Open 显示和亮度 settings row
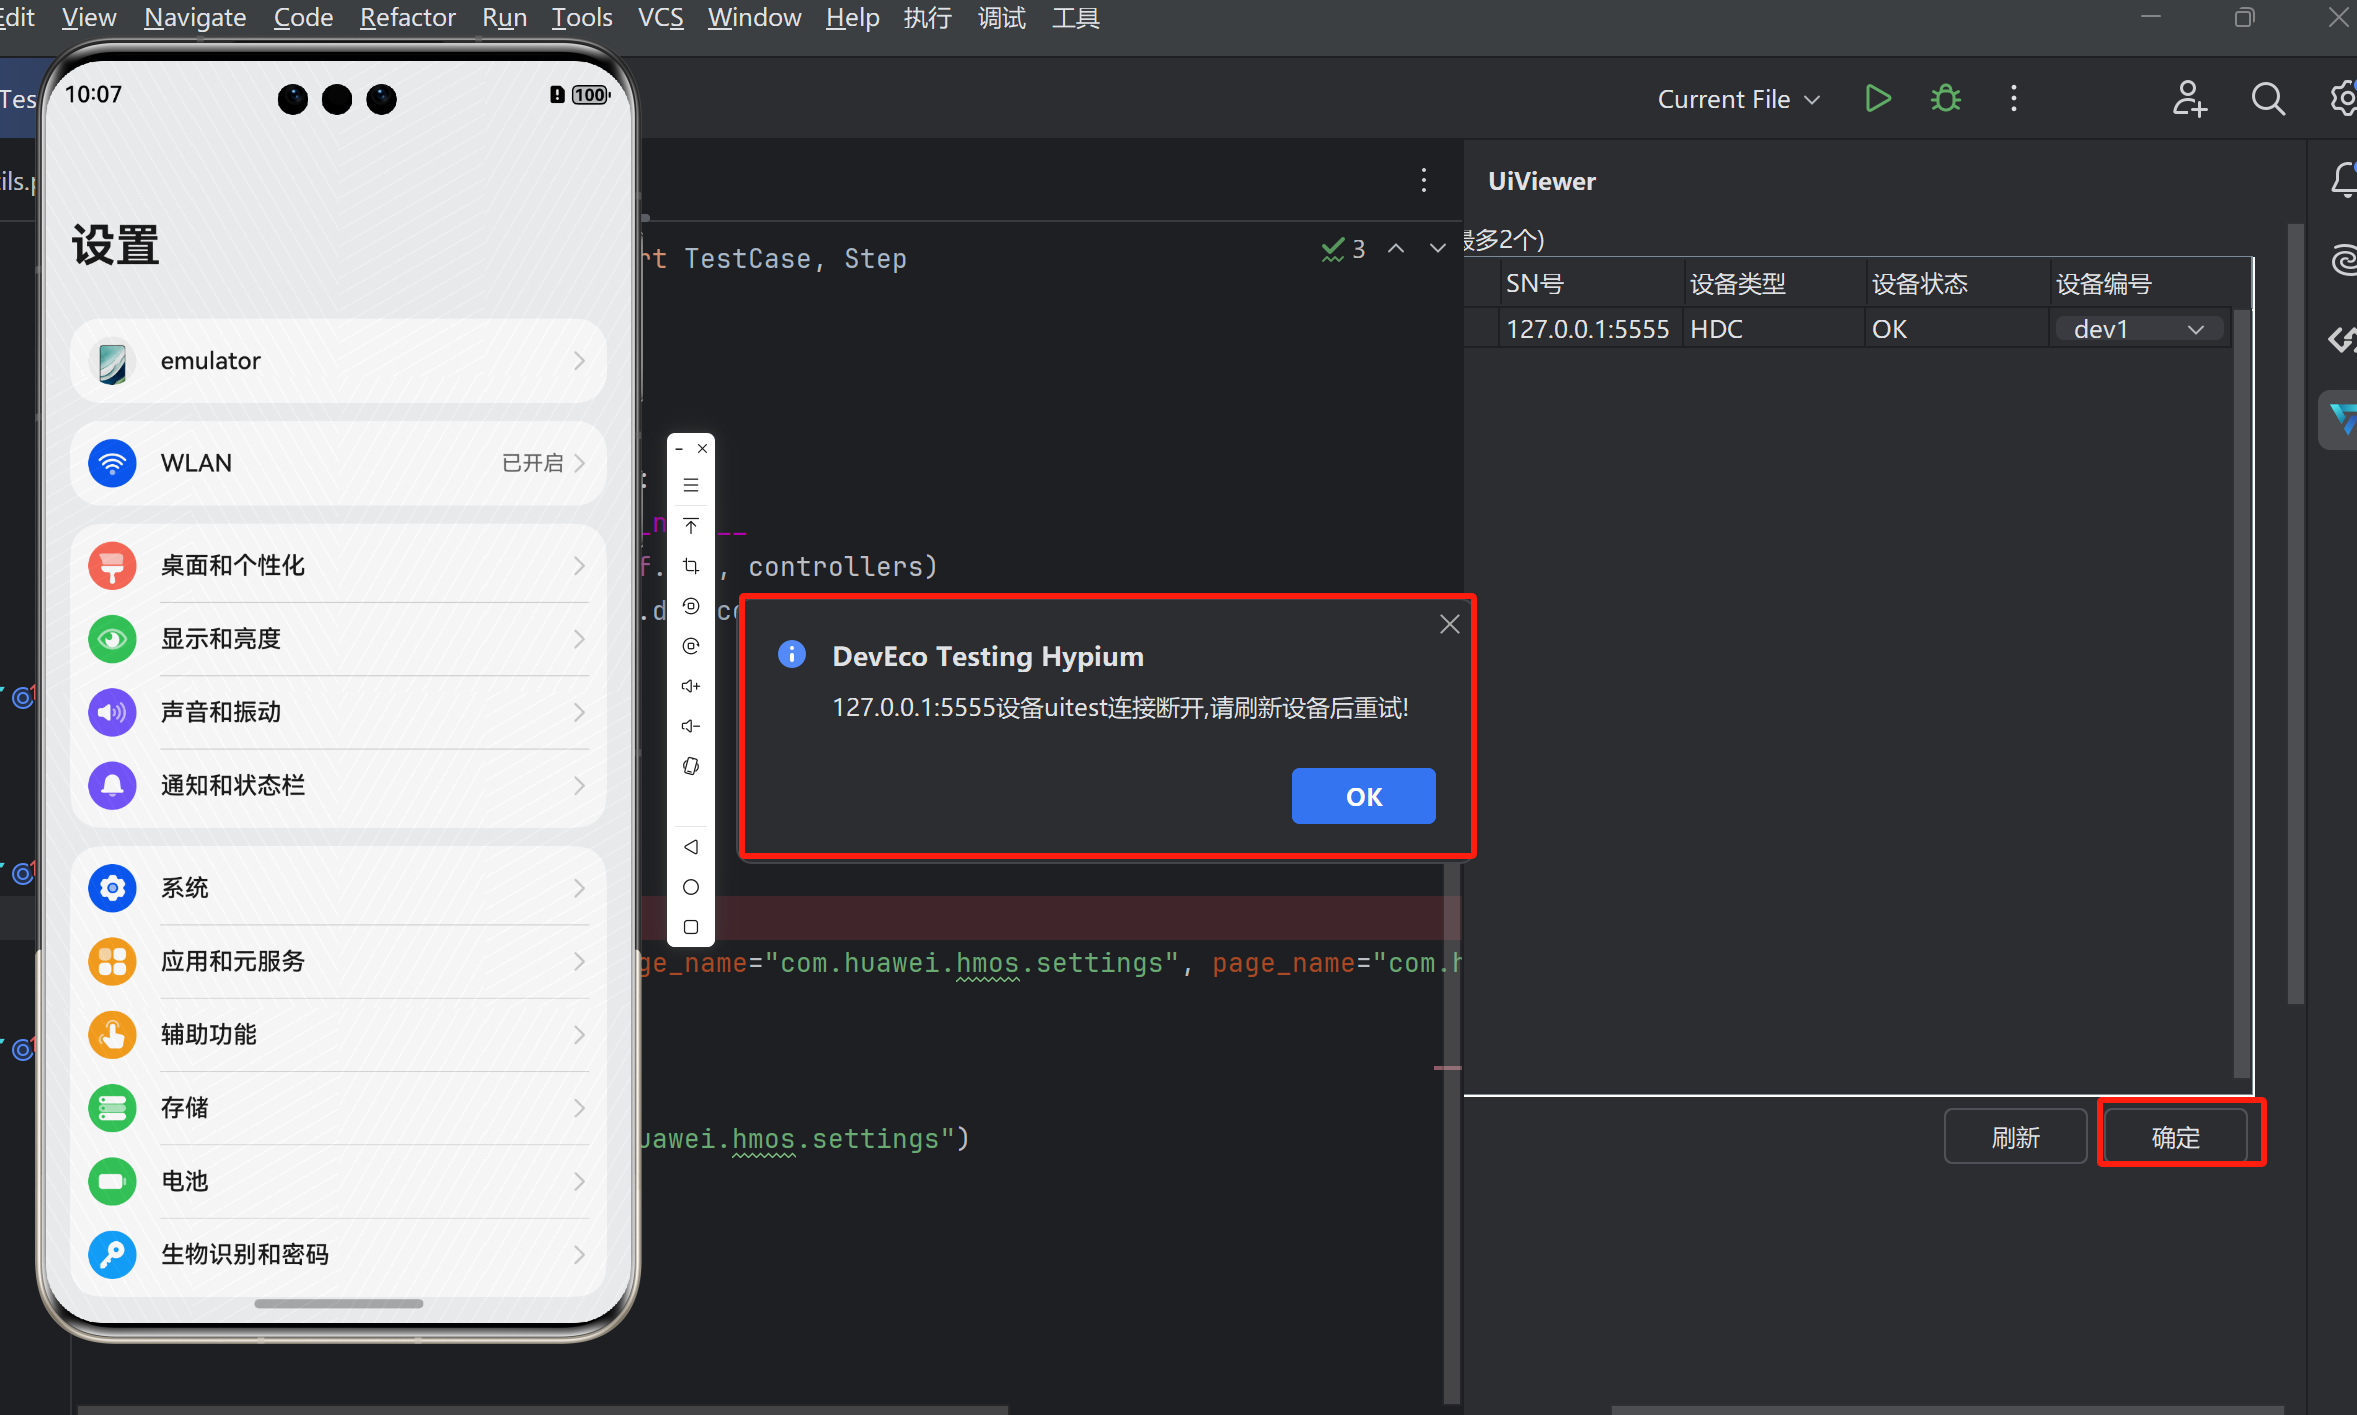2357x1415 pixels. point(338,639)
